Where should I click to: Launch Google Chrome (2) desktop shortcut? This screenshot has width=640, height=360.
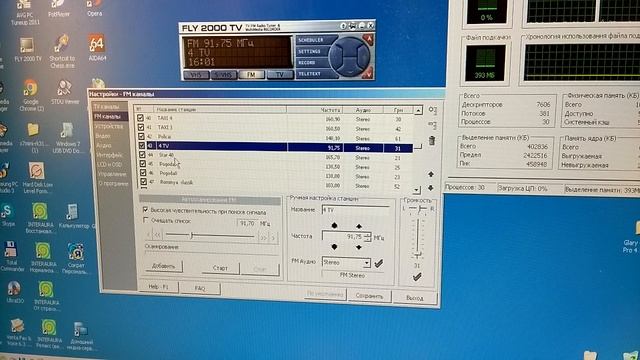pos(31,96)
